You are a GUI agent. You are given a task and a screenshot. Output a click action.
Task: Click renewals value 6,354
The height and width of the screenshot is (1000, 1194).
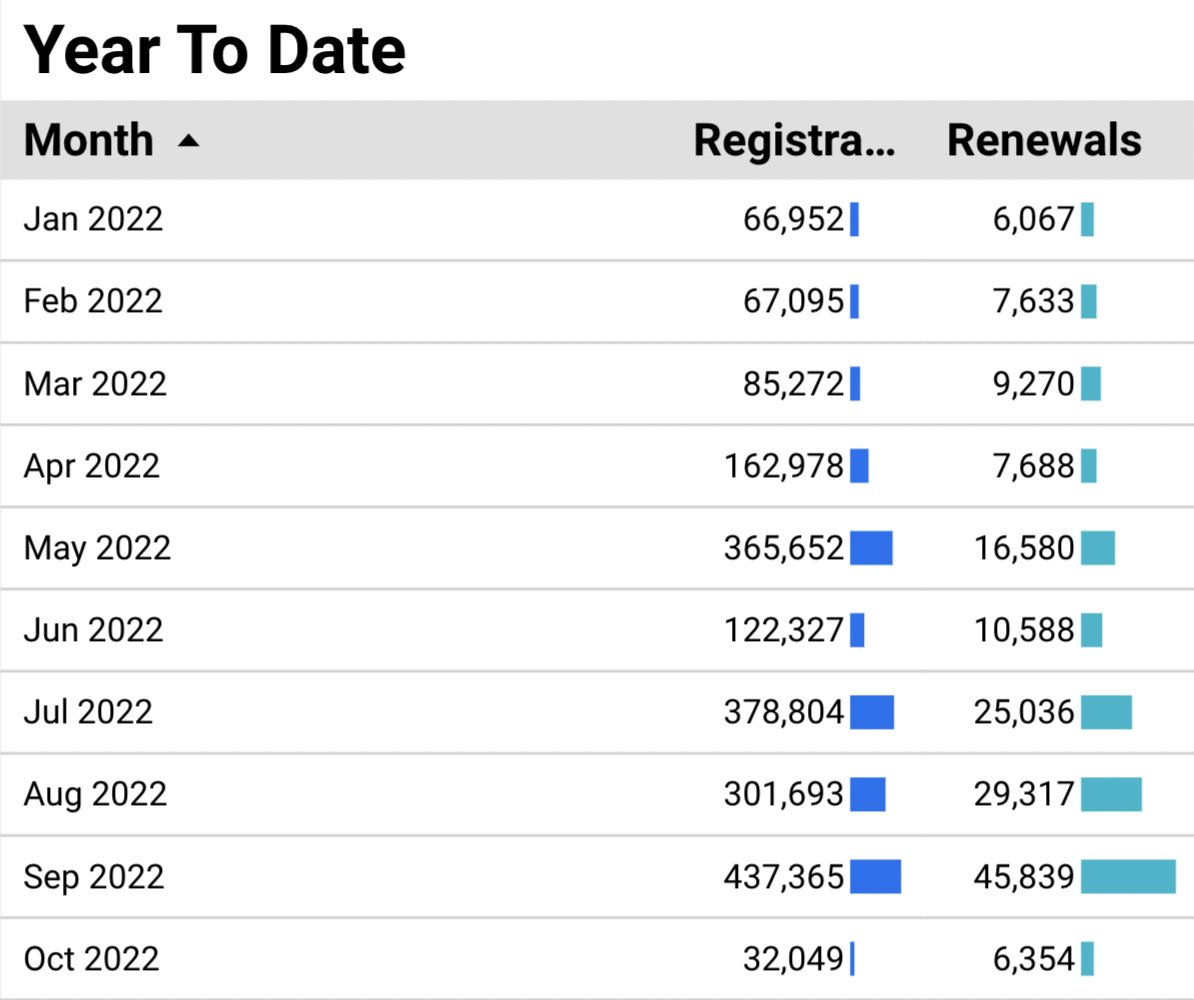pos(1033,960)
